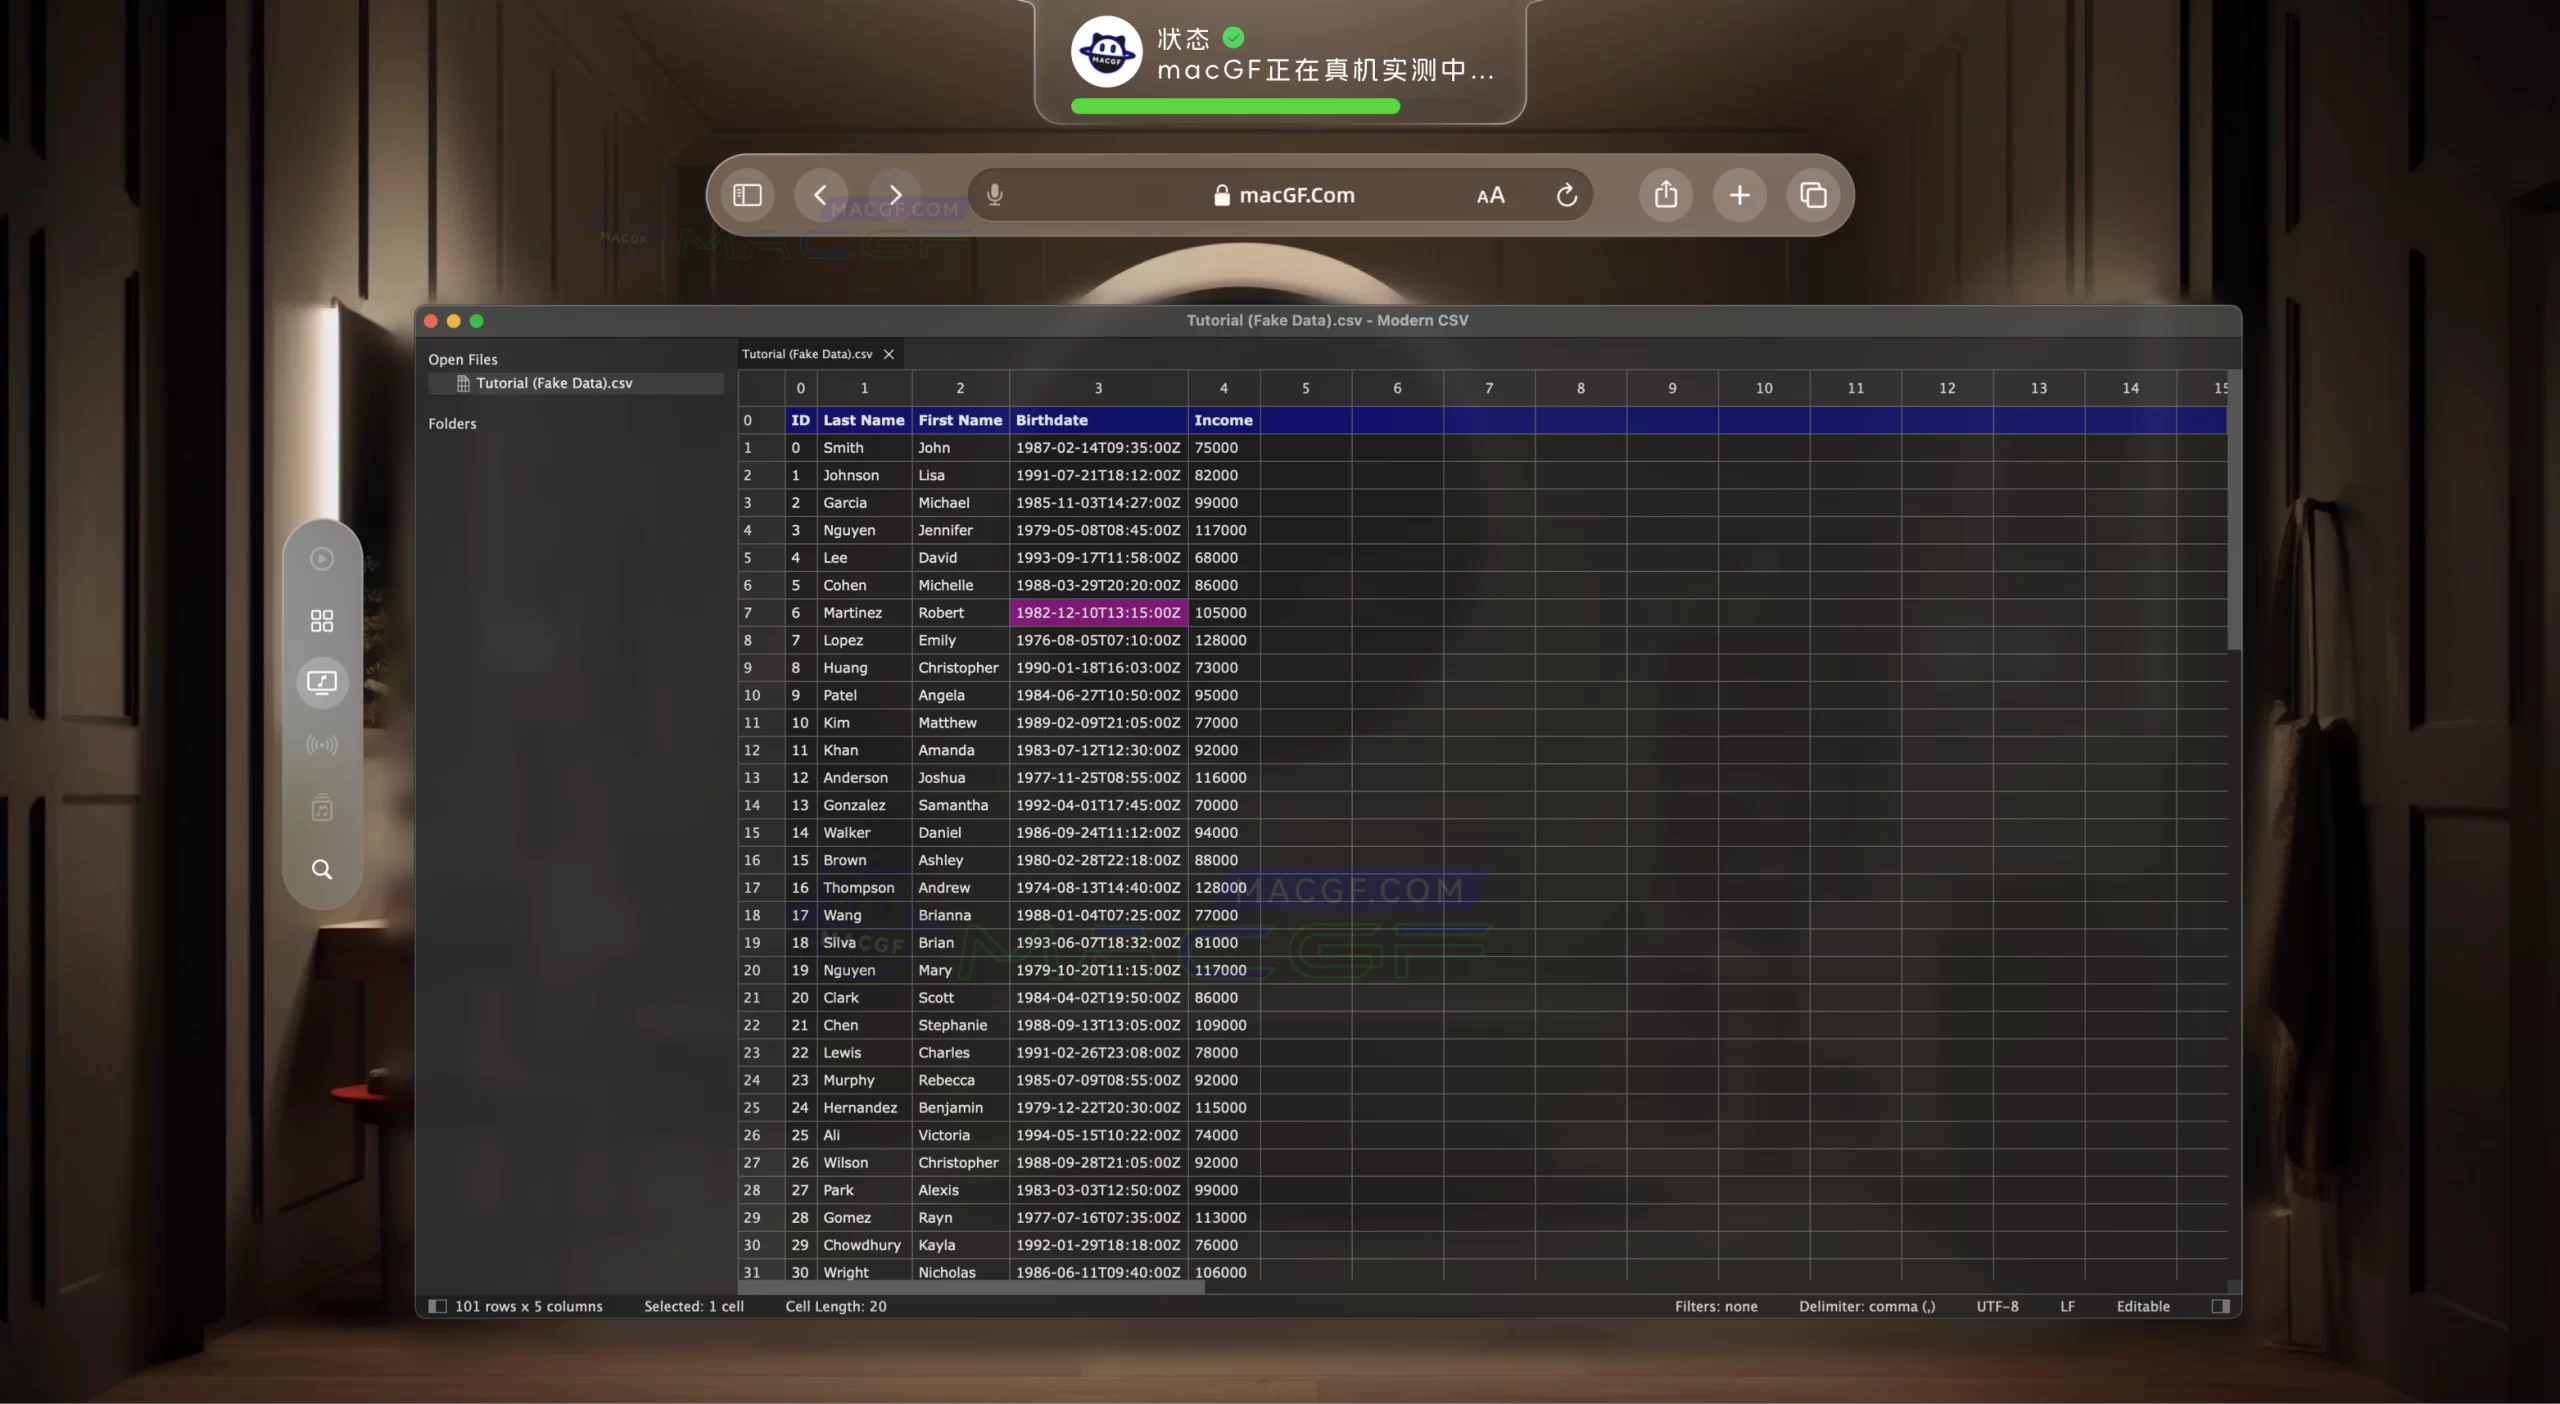Screen dimensions: 2560x1404
Task: Open a new browser tab
Action: pos(1739,195)
